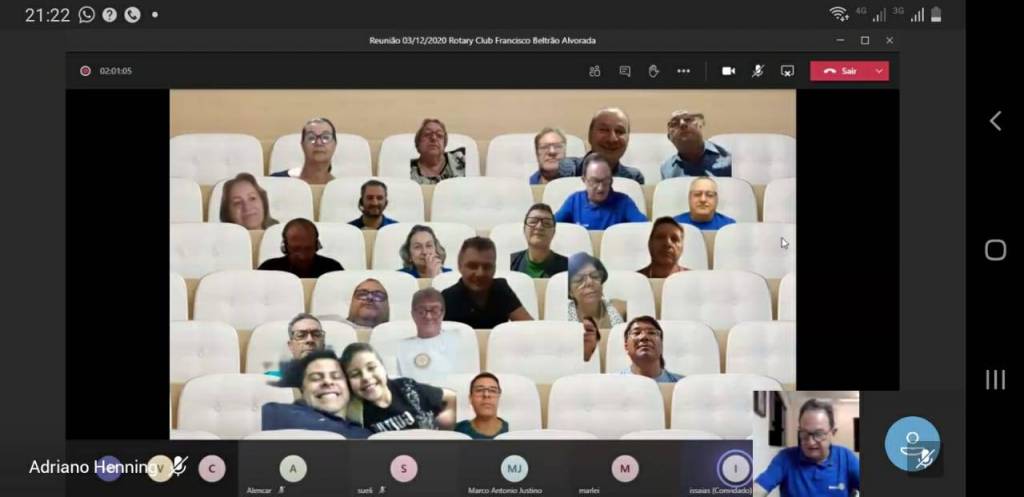Open the participants list panel
Viewport: 1024px width, 497px height.
click(595, 71)
